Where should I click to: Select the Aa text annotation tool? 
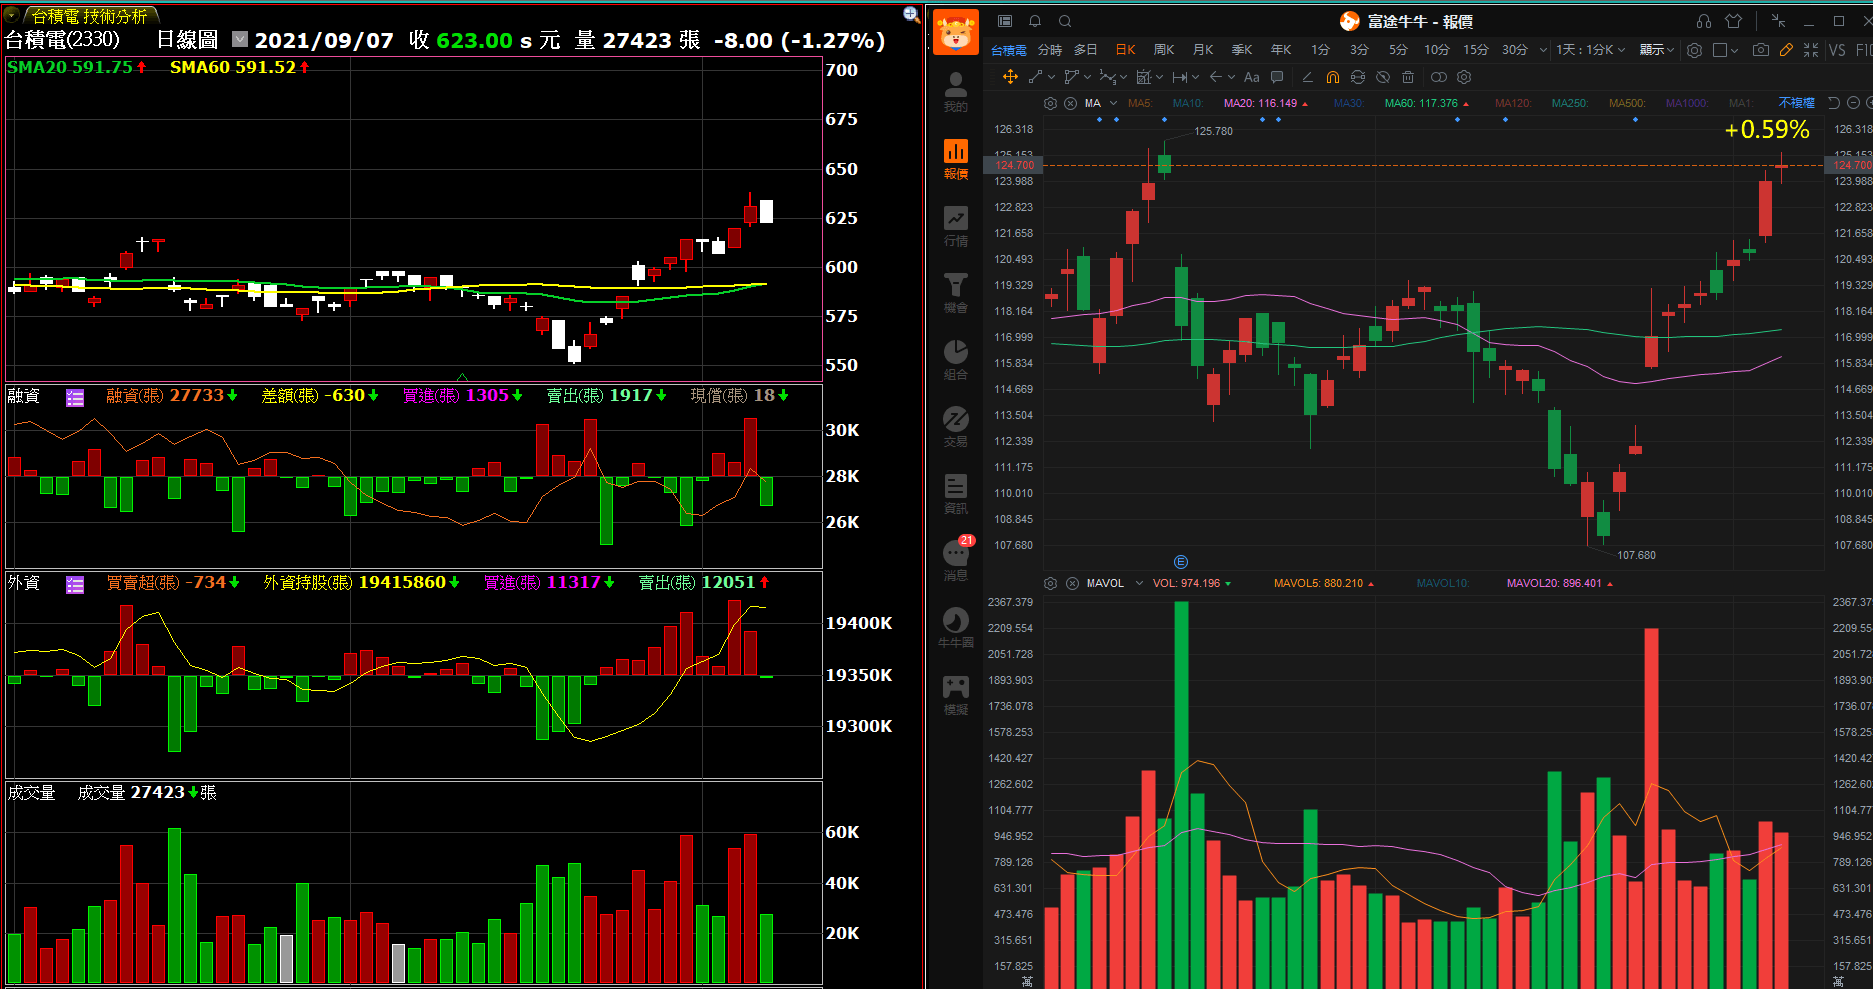point(1251,77)
